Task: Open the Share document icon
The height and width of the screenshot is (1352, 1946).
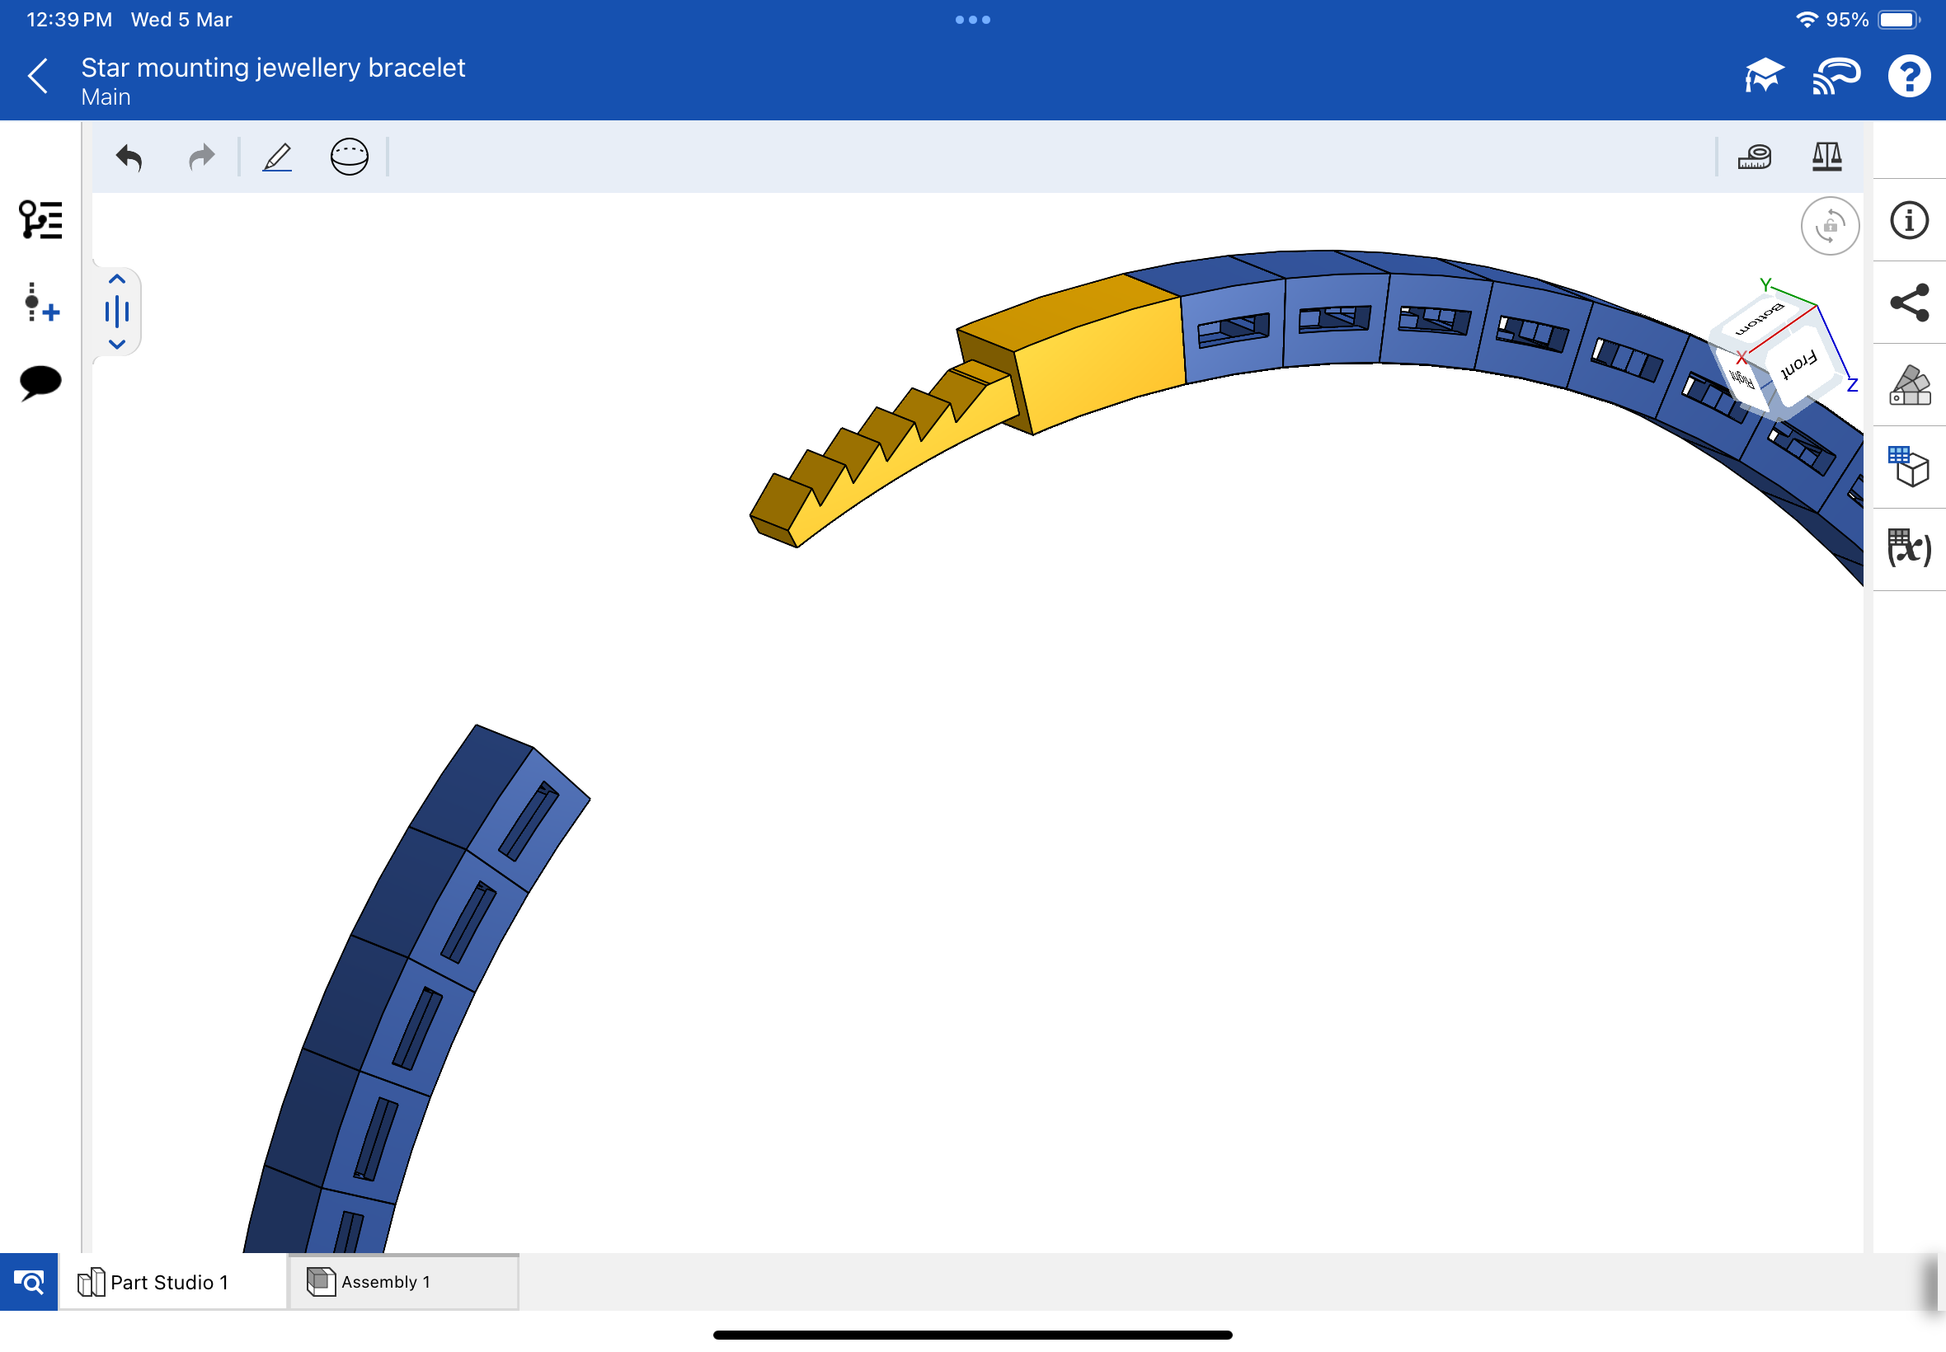Action: point(1908,302)
